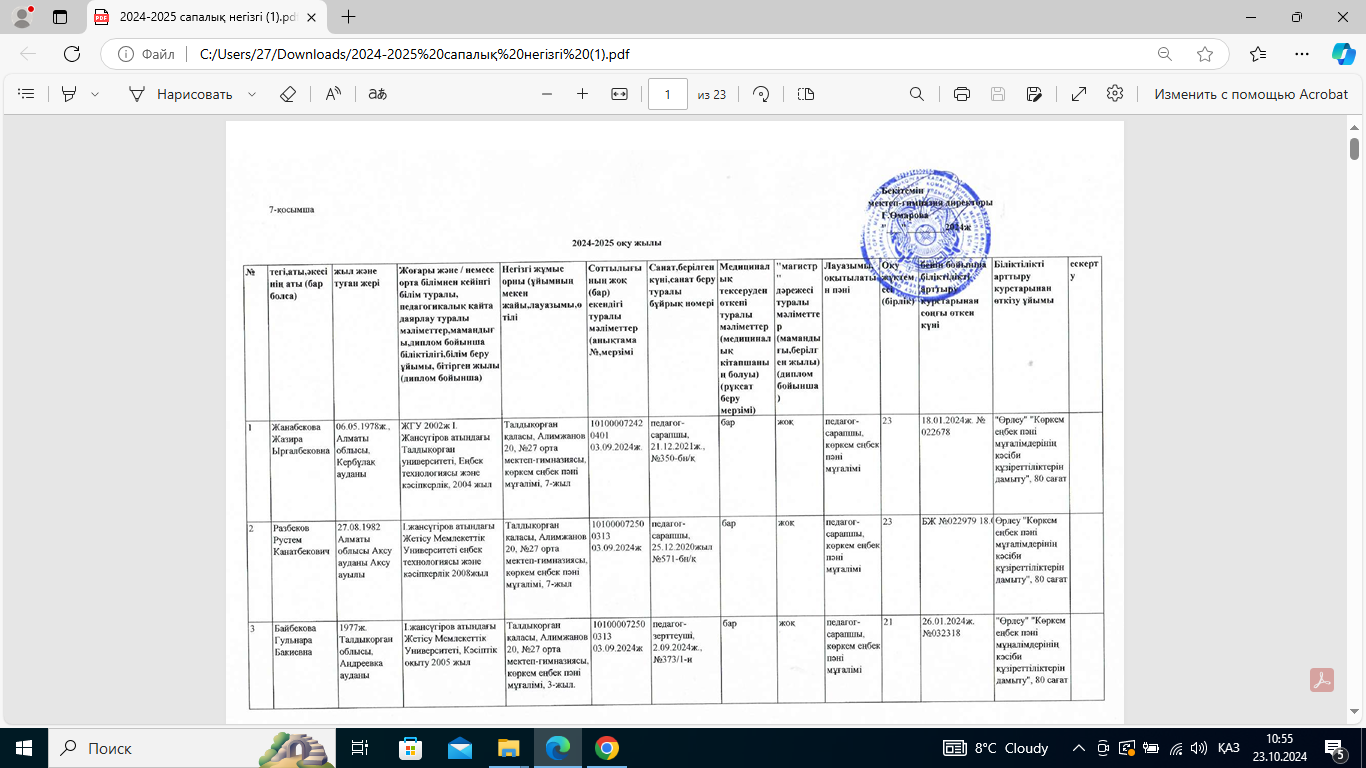This screenshot has height=768, width=1366.
Task: Zoom out with the minus button
Action: coord(547,94)
